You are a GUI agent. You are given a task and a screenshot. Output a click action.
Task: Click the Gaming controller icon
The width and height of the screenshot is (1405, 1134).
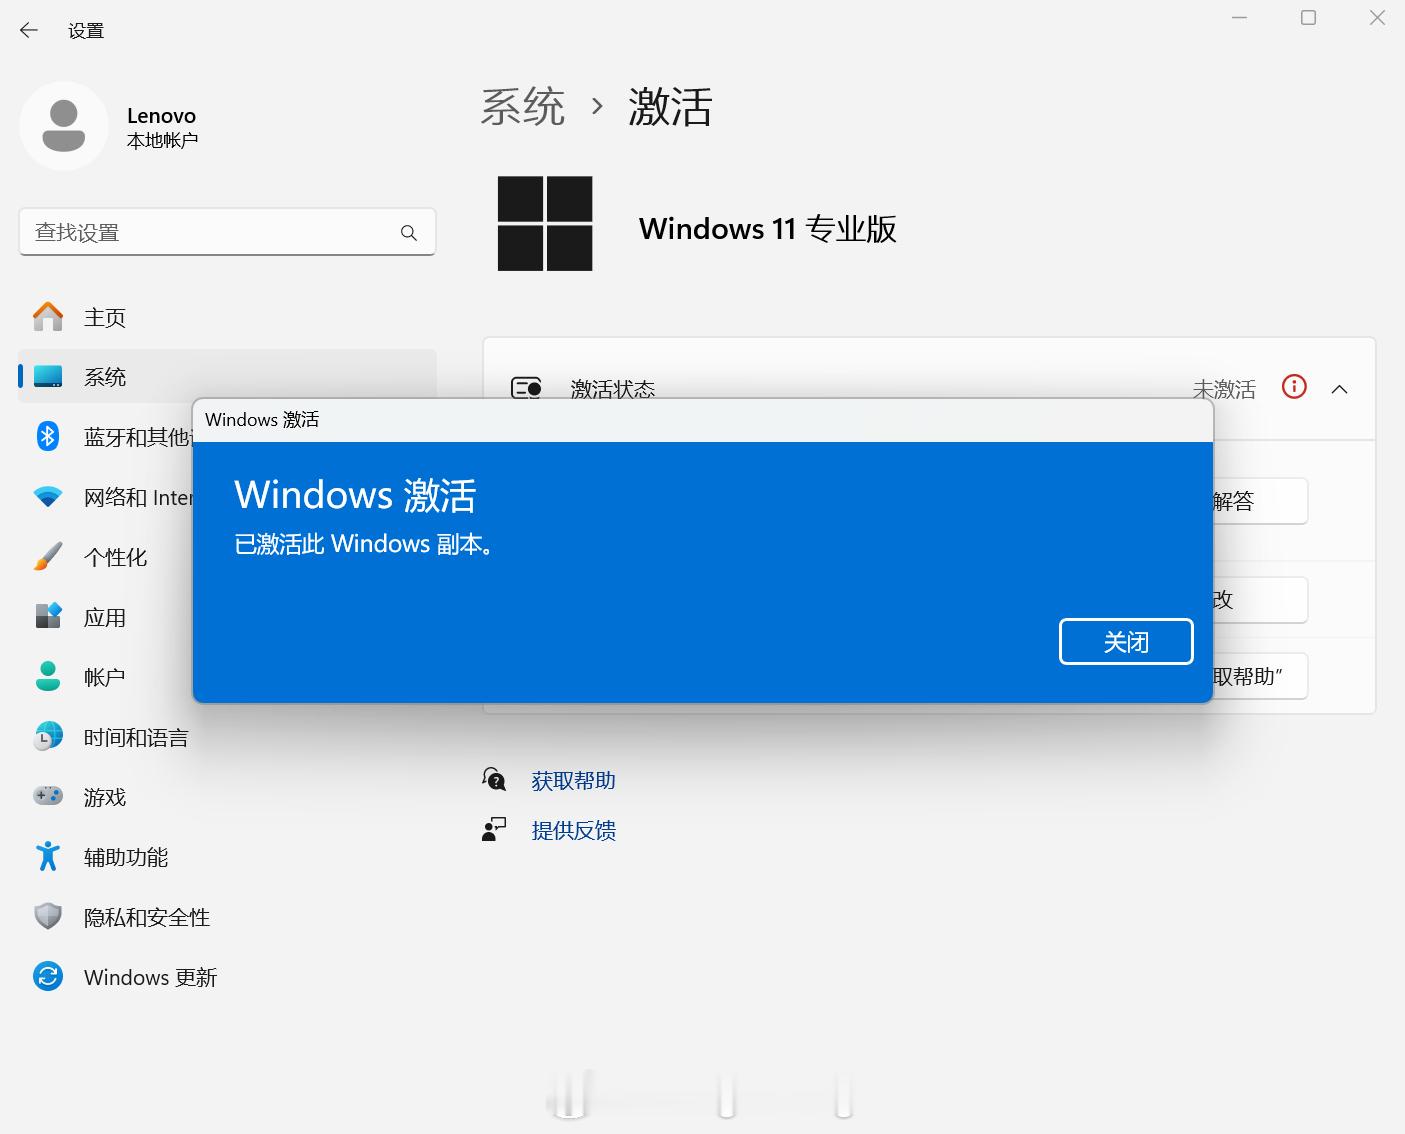[x=48, y=797]
